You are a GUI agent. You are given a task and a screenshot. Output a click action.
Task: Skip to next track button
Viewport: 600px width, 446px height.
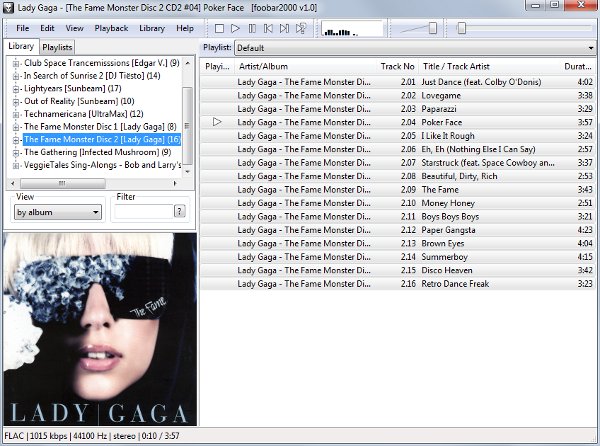click(x=285, y=28)
